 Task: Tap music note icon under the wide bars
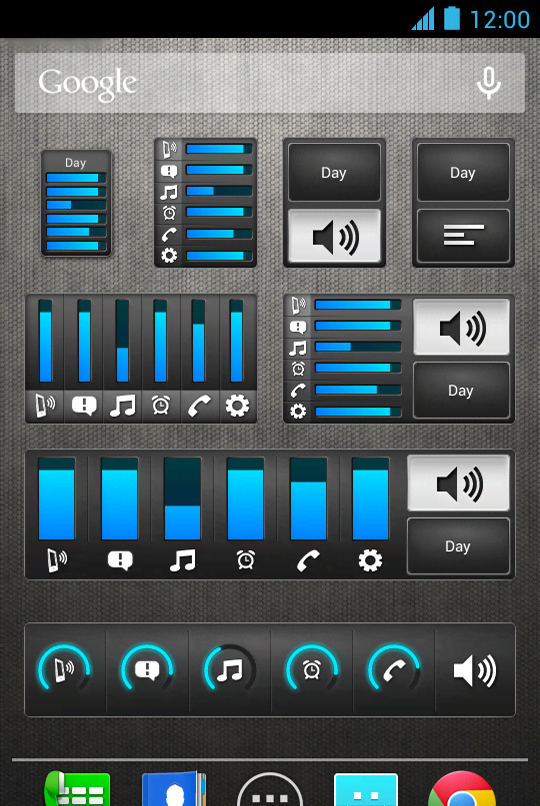[x=182, y=560]
